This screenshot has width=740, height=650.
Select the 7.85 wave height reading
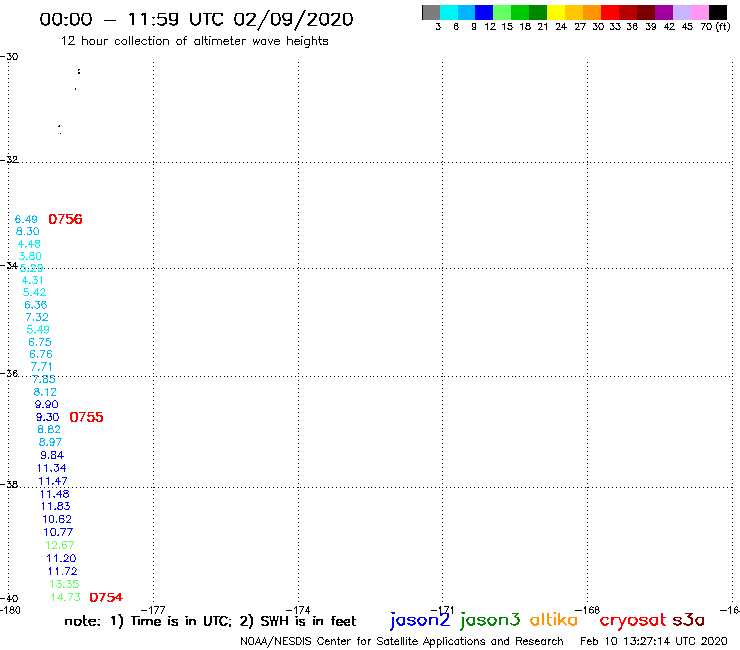point(44,379)
